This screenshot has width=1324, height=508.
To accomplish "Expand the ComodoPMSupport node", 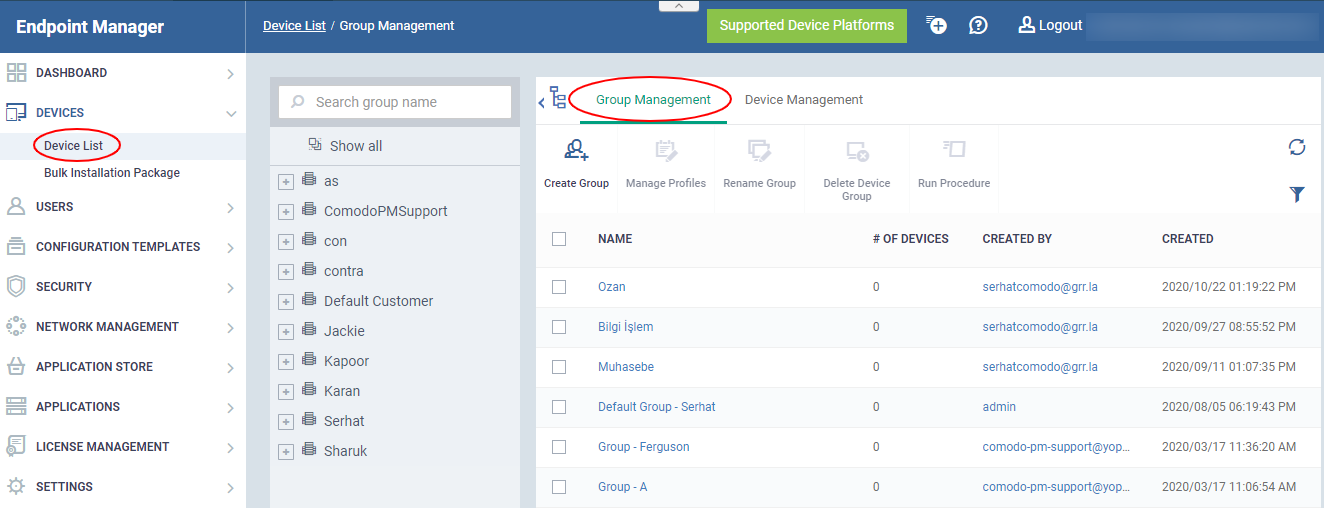I will click(286, 212).
